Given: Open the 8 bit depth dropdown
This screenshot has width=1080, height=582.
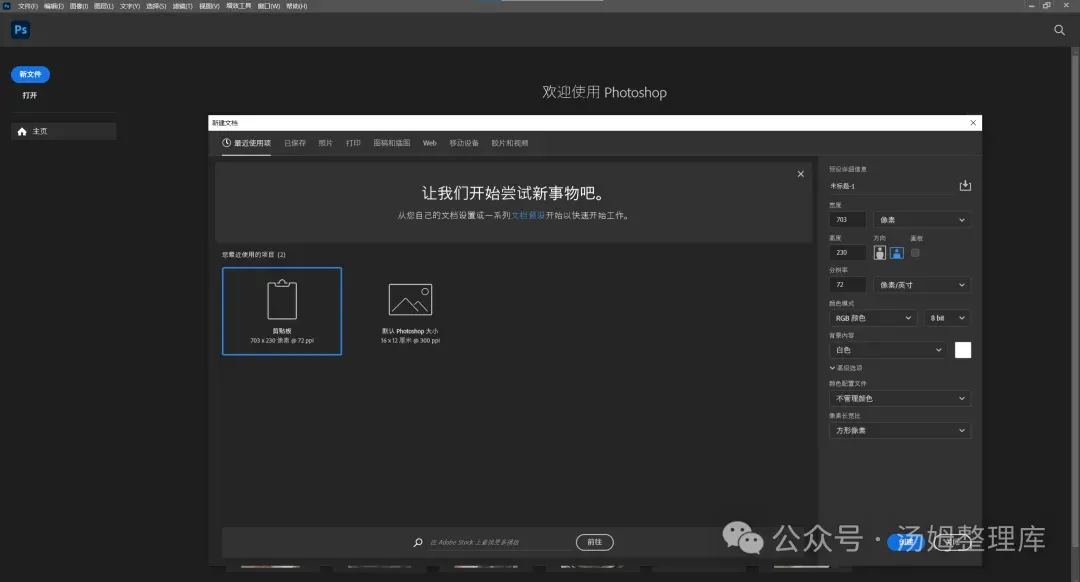Looking at the screenshot, I should point(948,318).
